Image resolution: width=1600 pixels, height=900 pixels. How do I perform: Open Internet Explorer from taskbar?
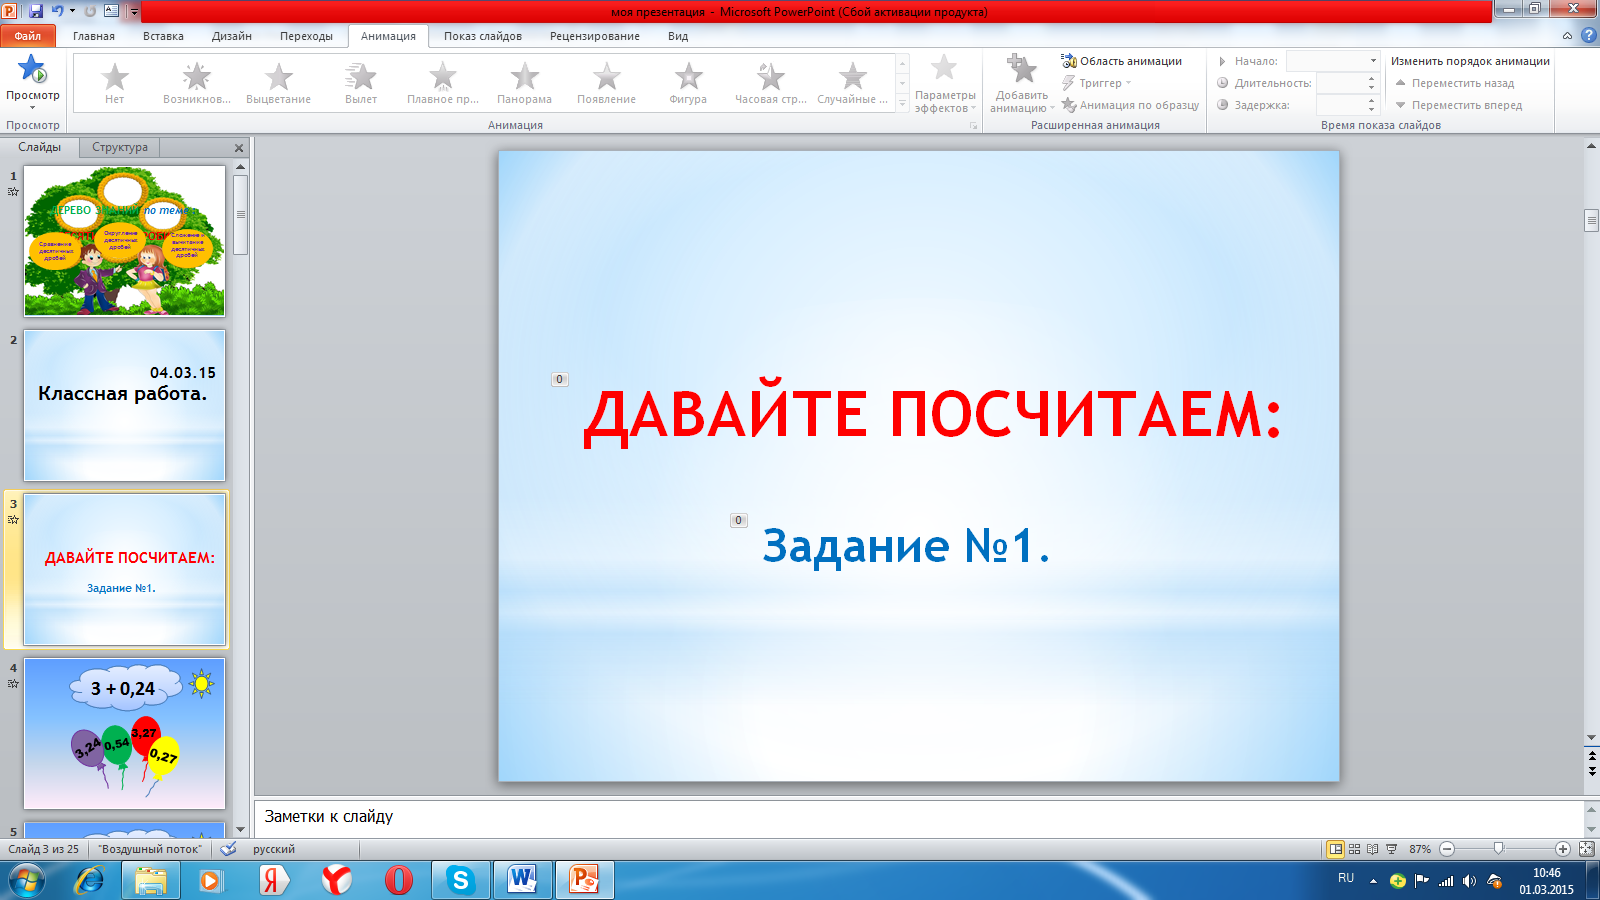tap(89, 880)
